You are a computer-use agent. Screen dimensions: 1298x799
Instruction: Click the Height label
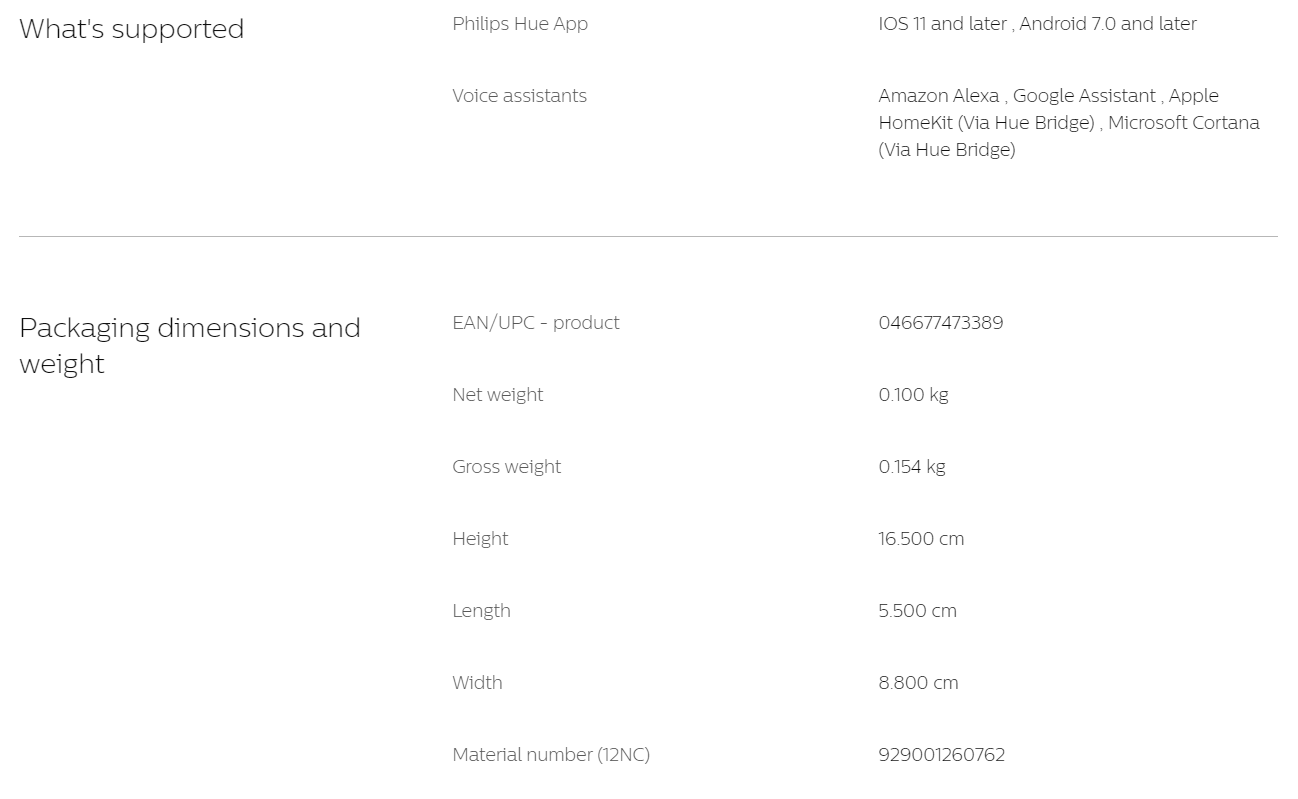pyautogui.click(x=480, y=539)
